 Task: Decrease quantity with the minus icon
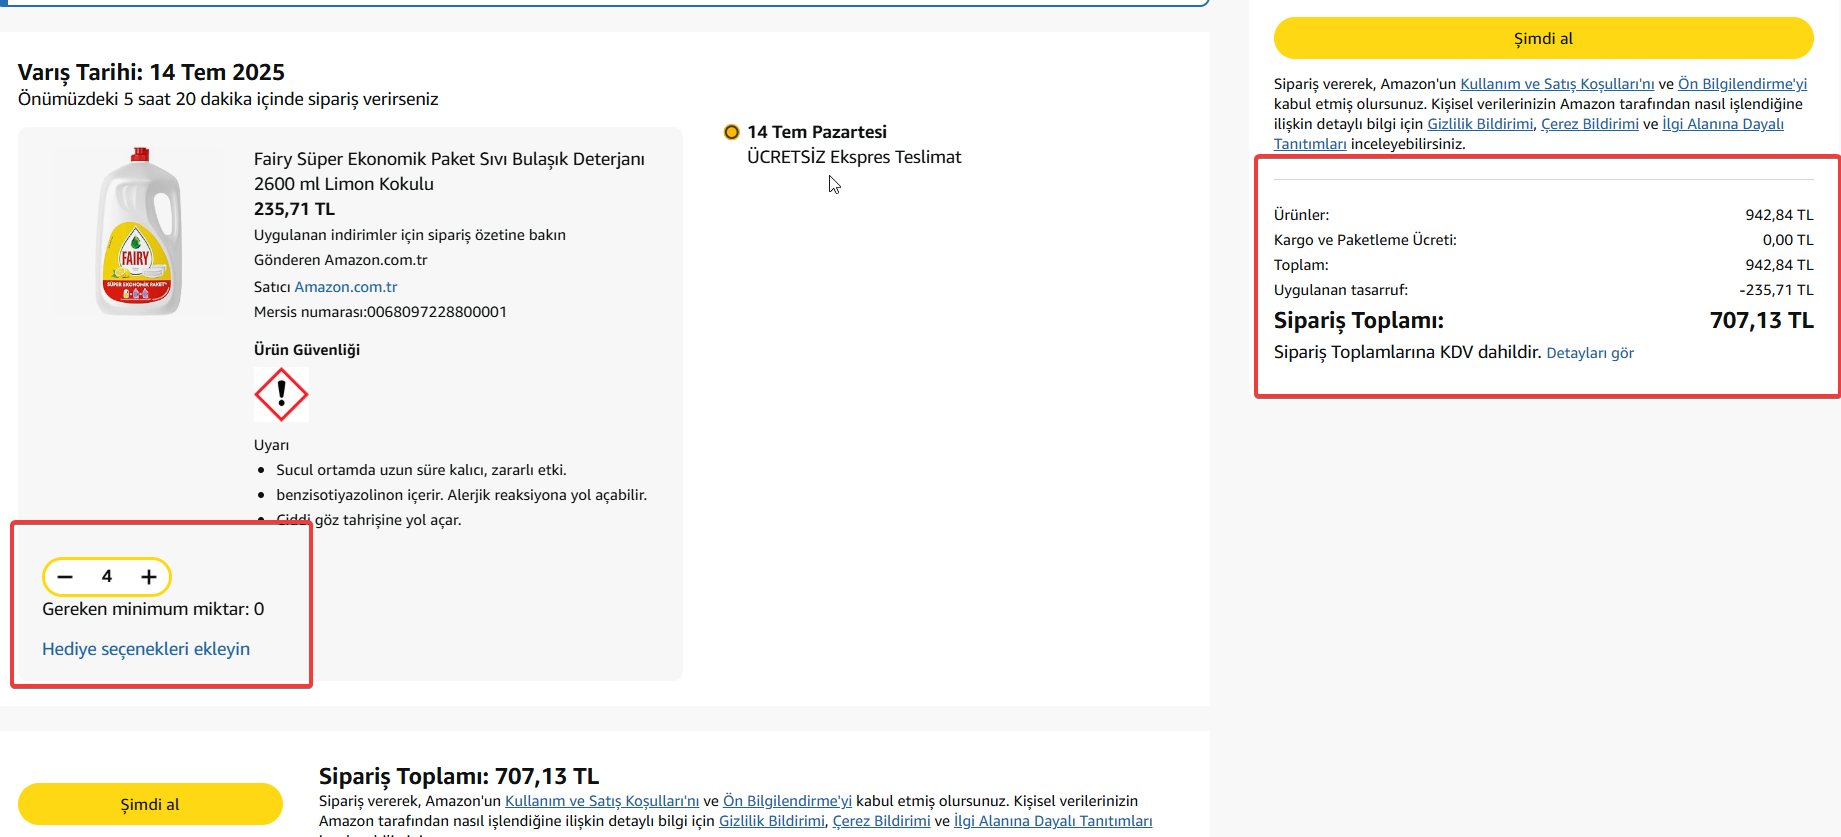(x=65, y=577)
